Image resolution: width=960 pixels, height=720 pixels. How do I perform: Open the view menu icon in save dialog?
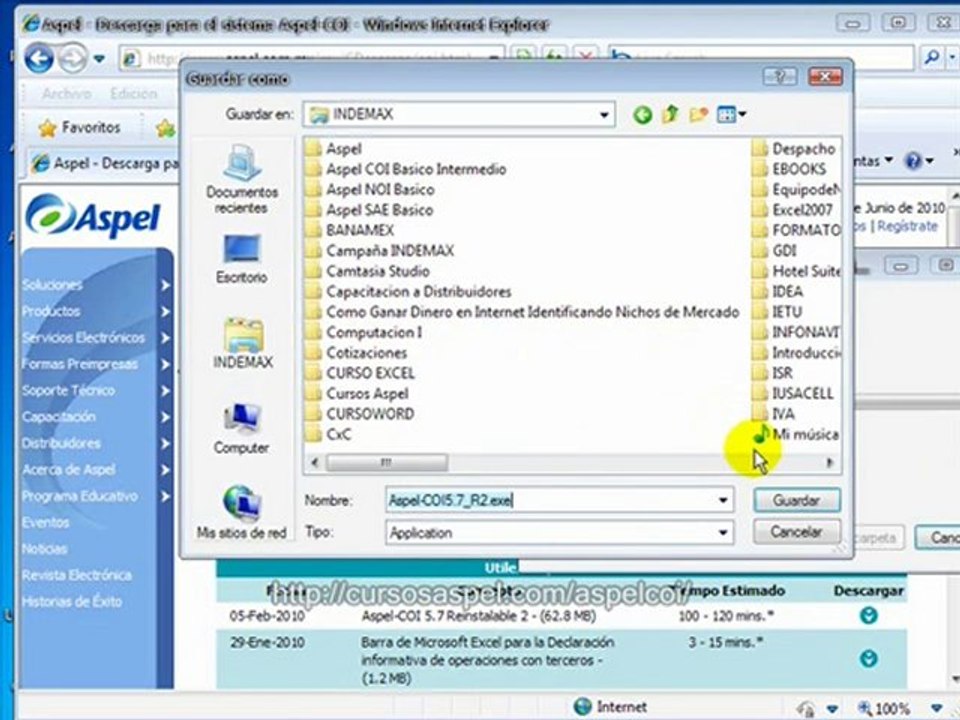click(731, 114)
